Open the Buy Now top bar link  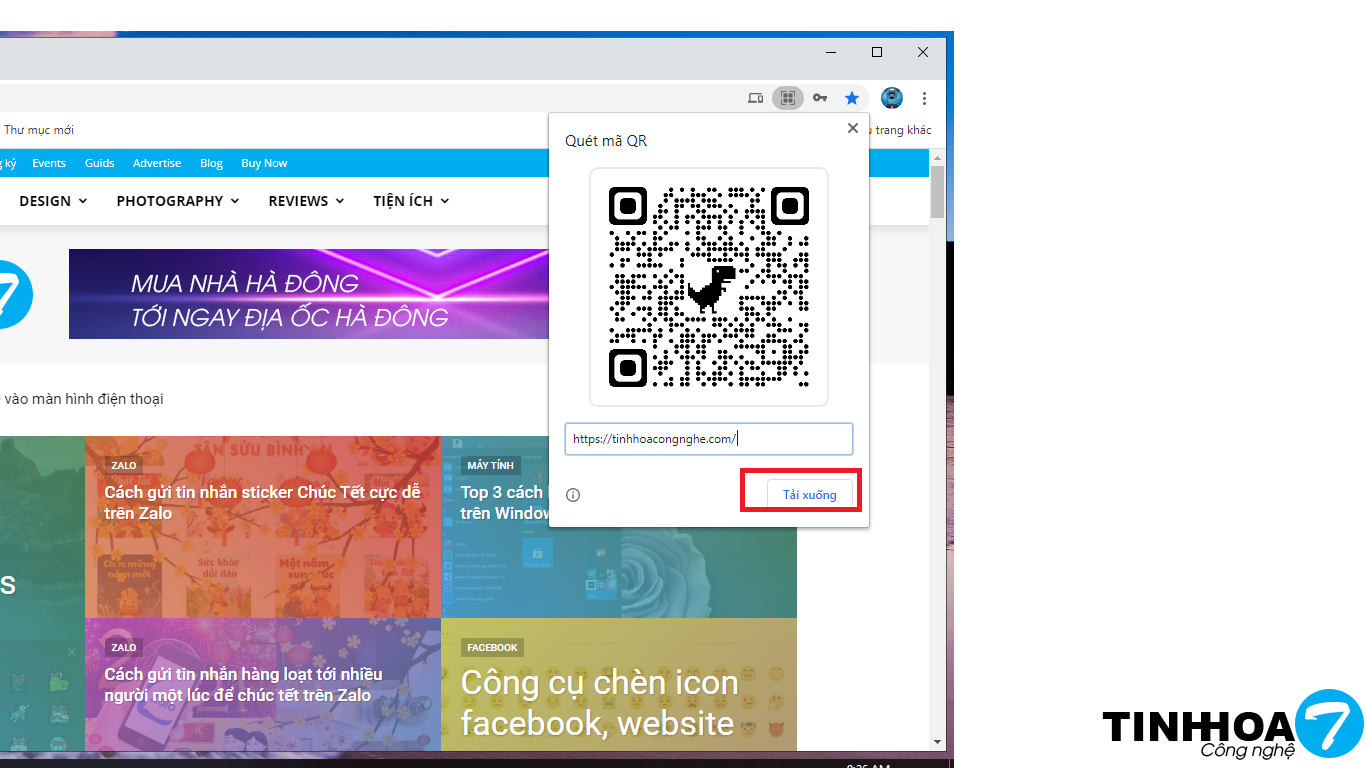pos(264,163)
